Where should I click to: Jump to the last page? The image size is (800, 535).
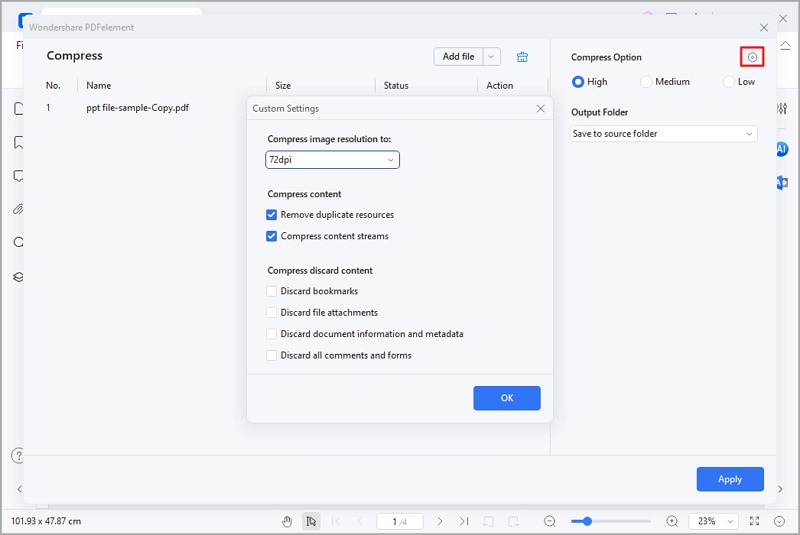[464, 521]
